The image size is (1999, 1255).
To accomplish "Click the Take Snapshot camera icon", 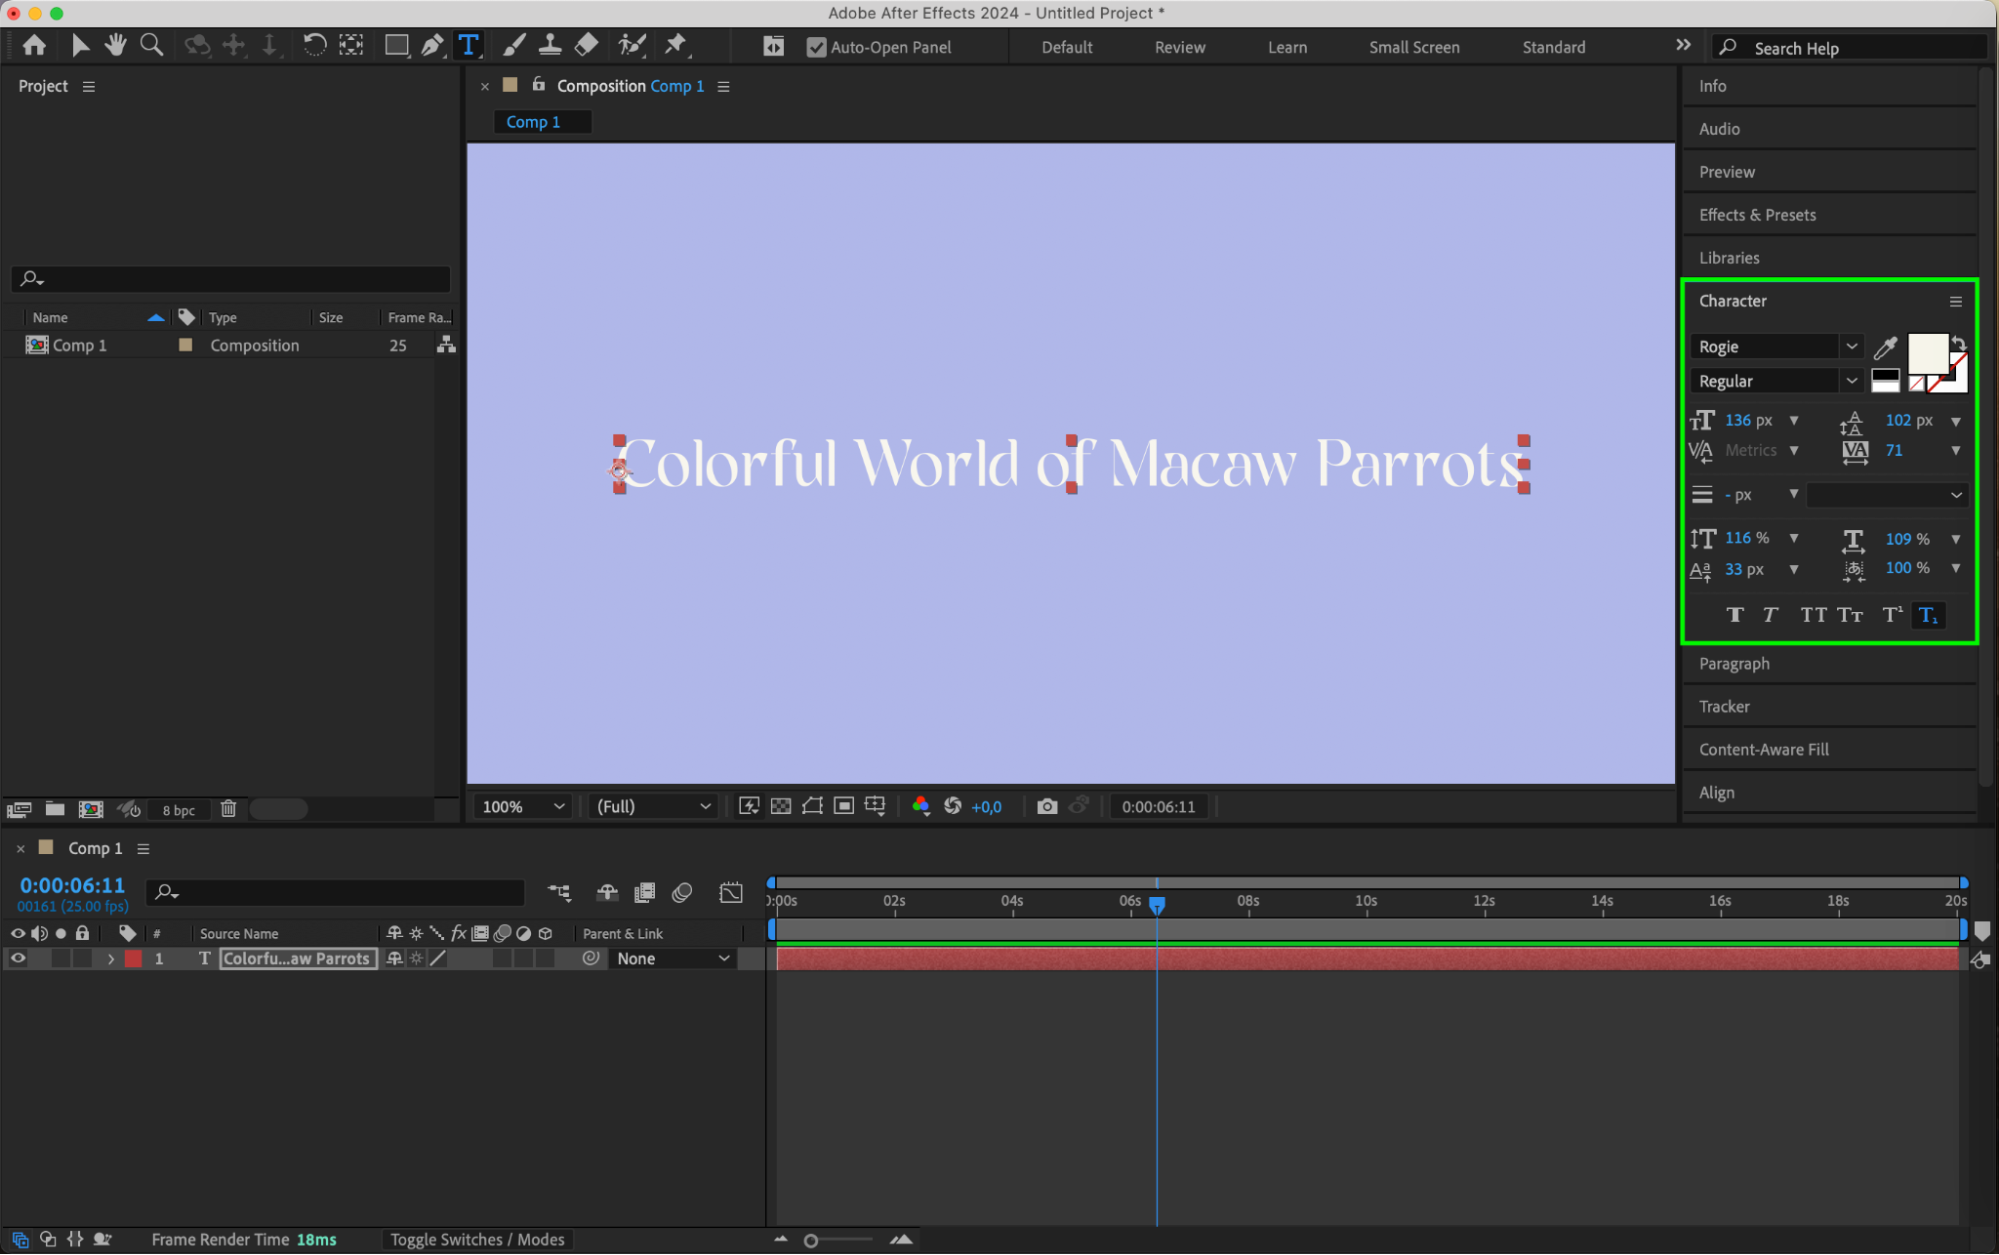I will click(1046, 806).
